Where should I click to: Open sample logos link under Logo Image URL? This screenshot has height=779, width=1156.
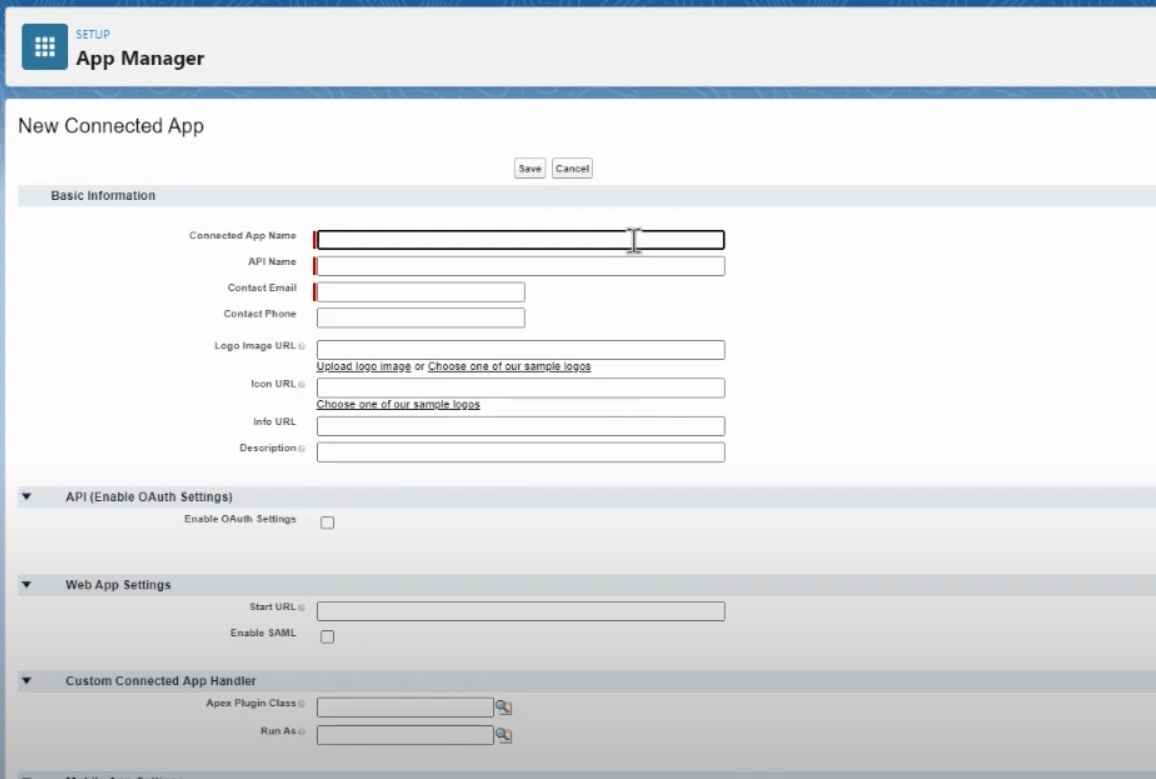(x=509, y=366)
